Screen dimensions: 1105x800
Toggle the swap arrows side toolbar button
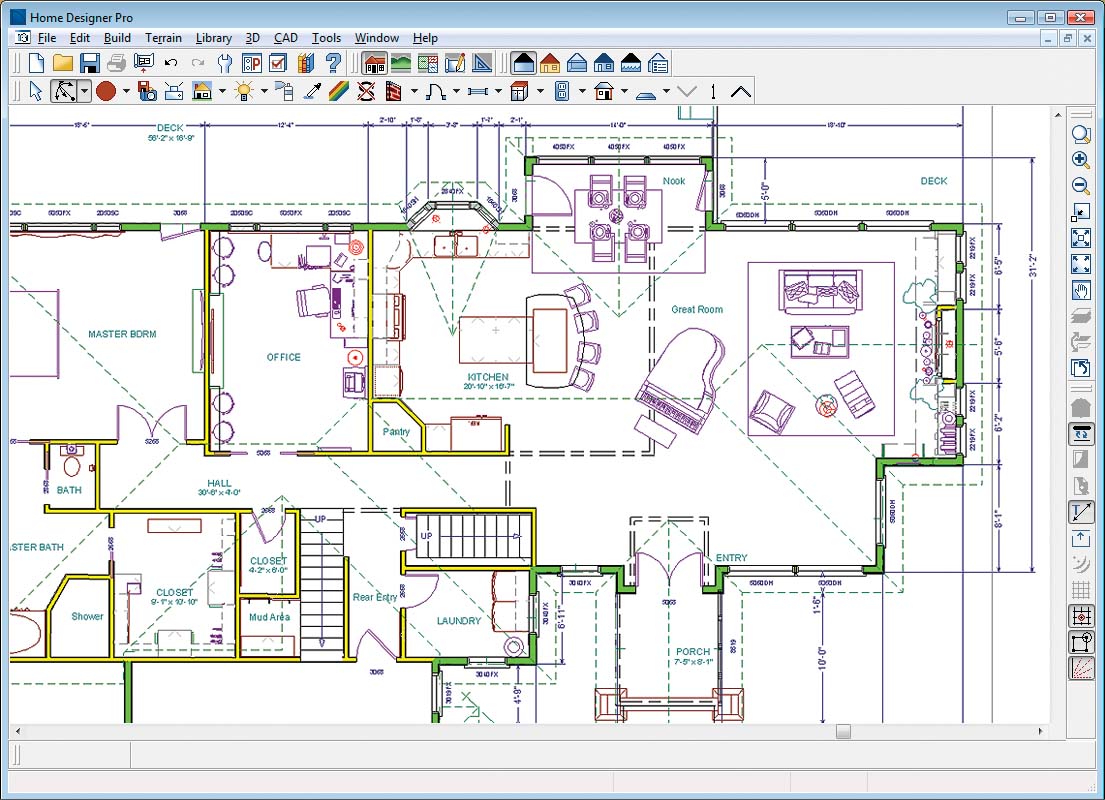1080,434
